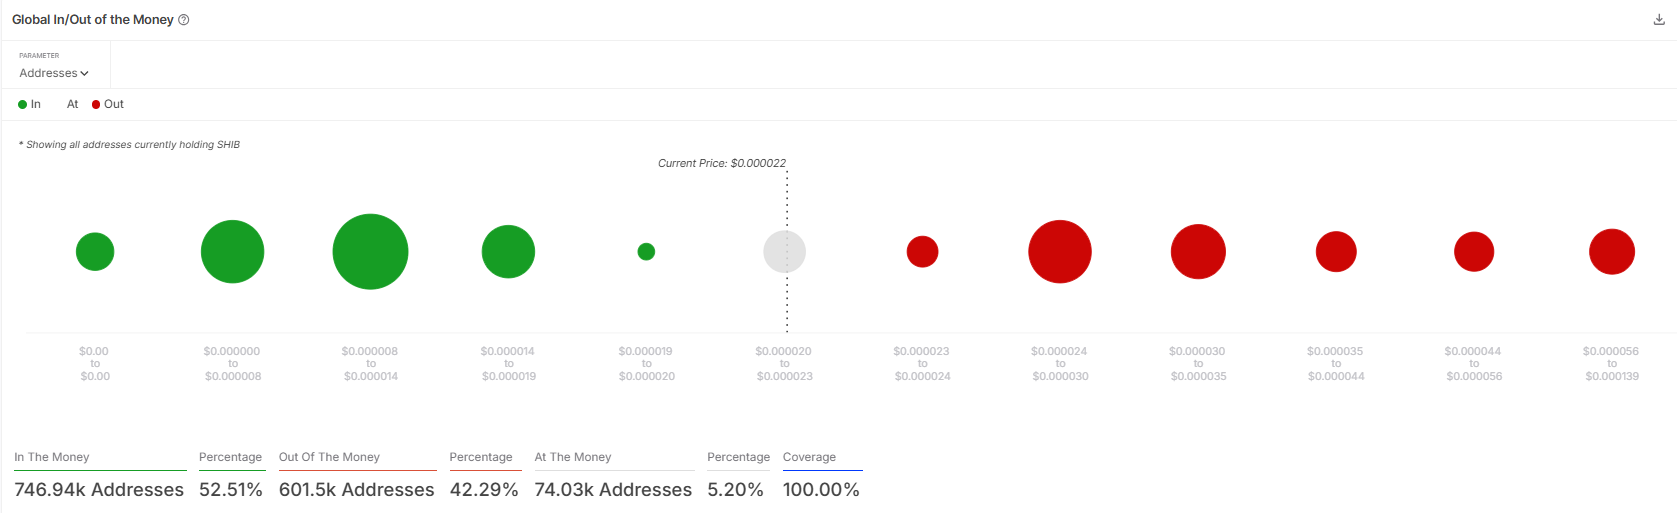Click the At The Money heading
1677x513 pixels.
[x=573, y=457]
